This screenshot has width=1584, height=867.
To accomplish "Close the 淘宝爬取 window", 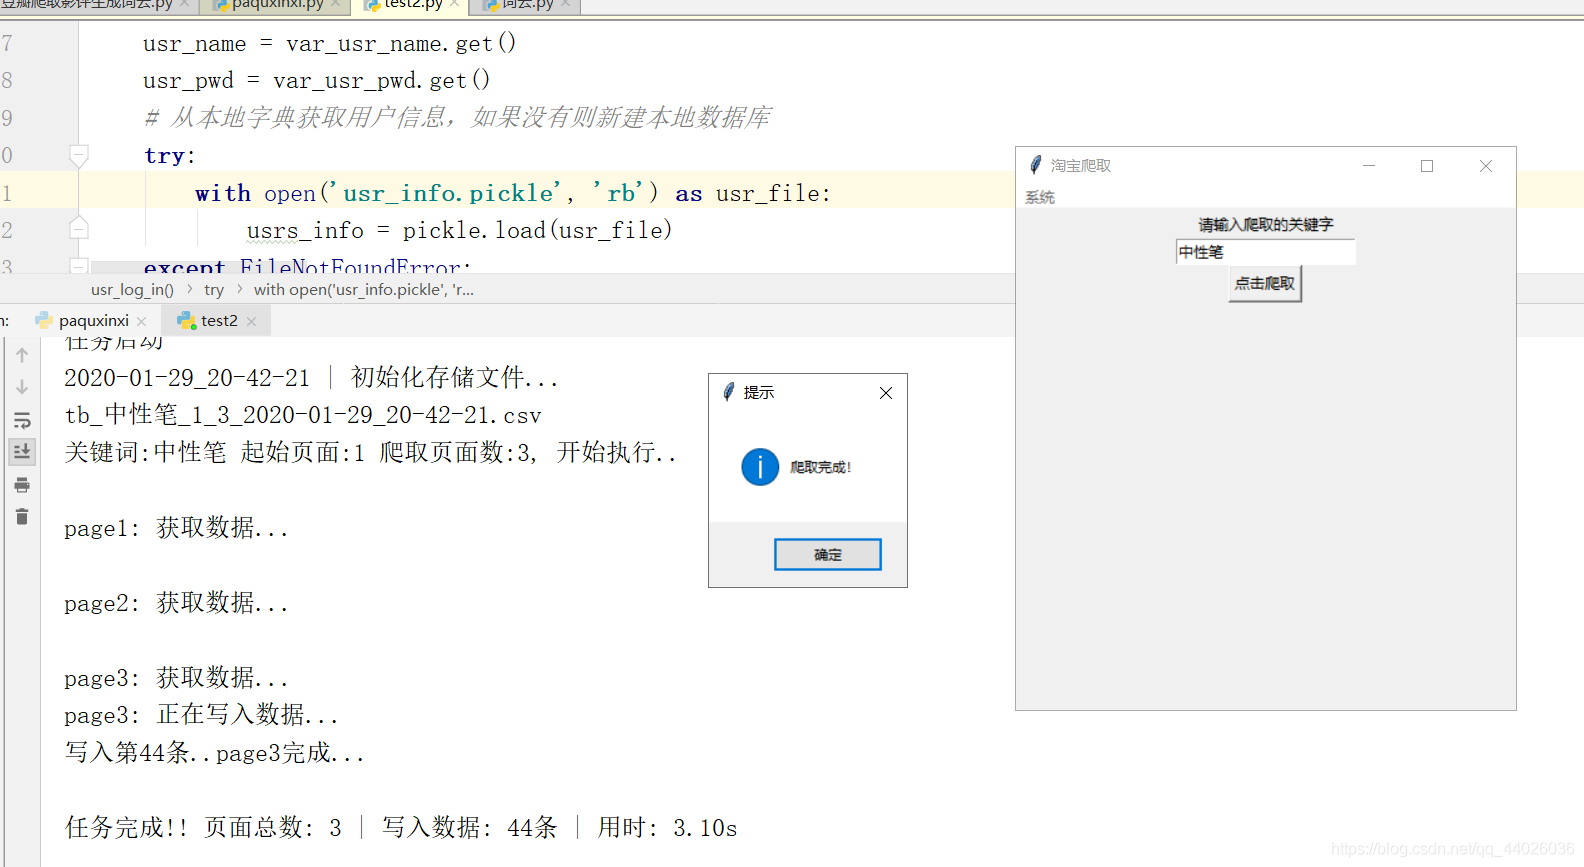I will (1486, 166).
